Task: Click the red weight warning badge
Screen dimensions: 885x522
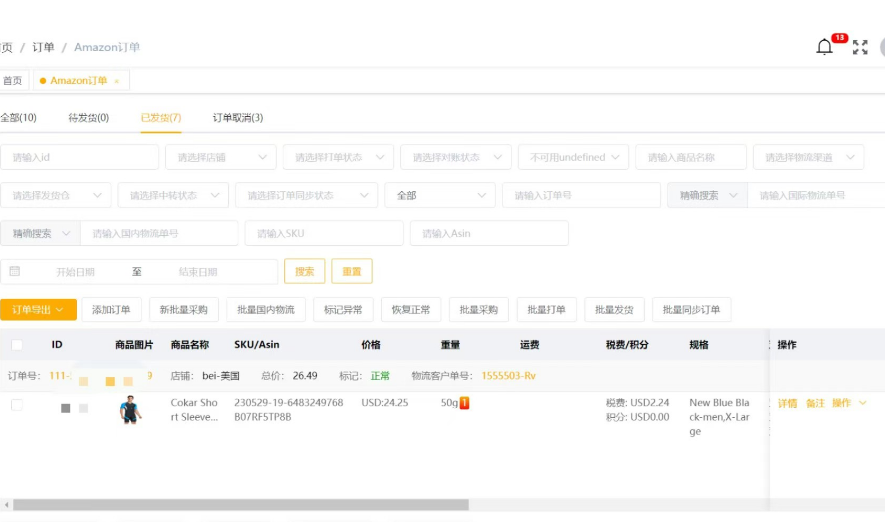Action: (x=465, y=403)
